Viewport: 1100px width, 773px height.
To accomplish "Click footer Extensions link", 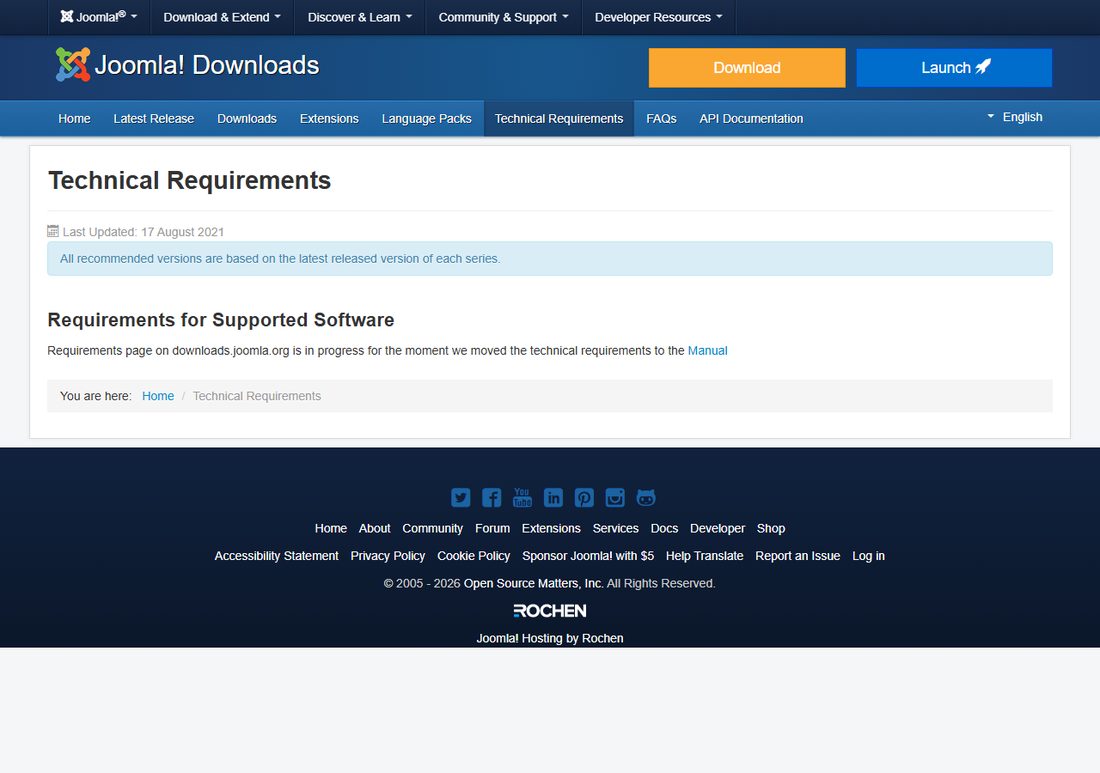I will click(x=551, y=528).
